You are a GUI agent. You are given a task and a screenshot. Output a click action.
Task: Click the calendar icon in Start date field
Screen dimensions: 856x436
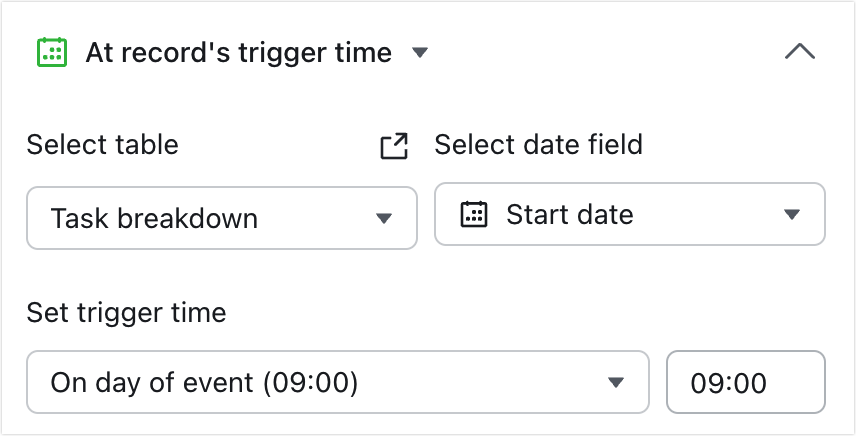(474, 214)
